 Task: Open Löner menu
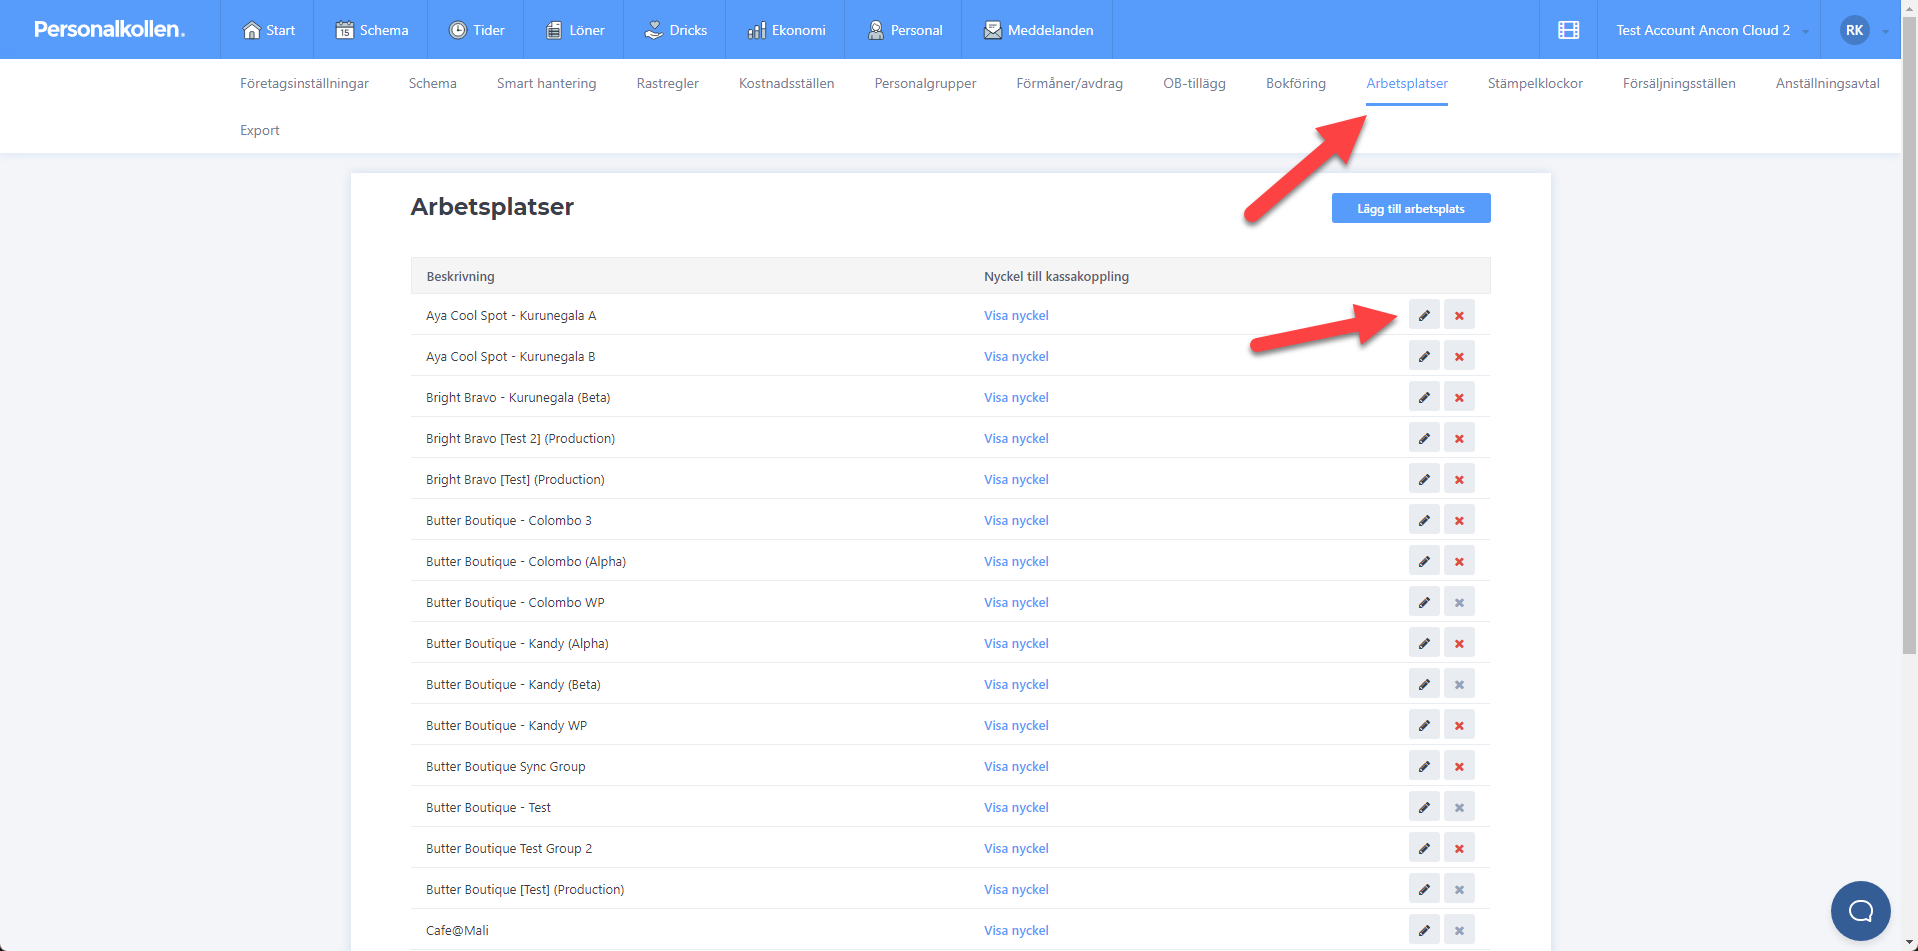coord(575,30)
